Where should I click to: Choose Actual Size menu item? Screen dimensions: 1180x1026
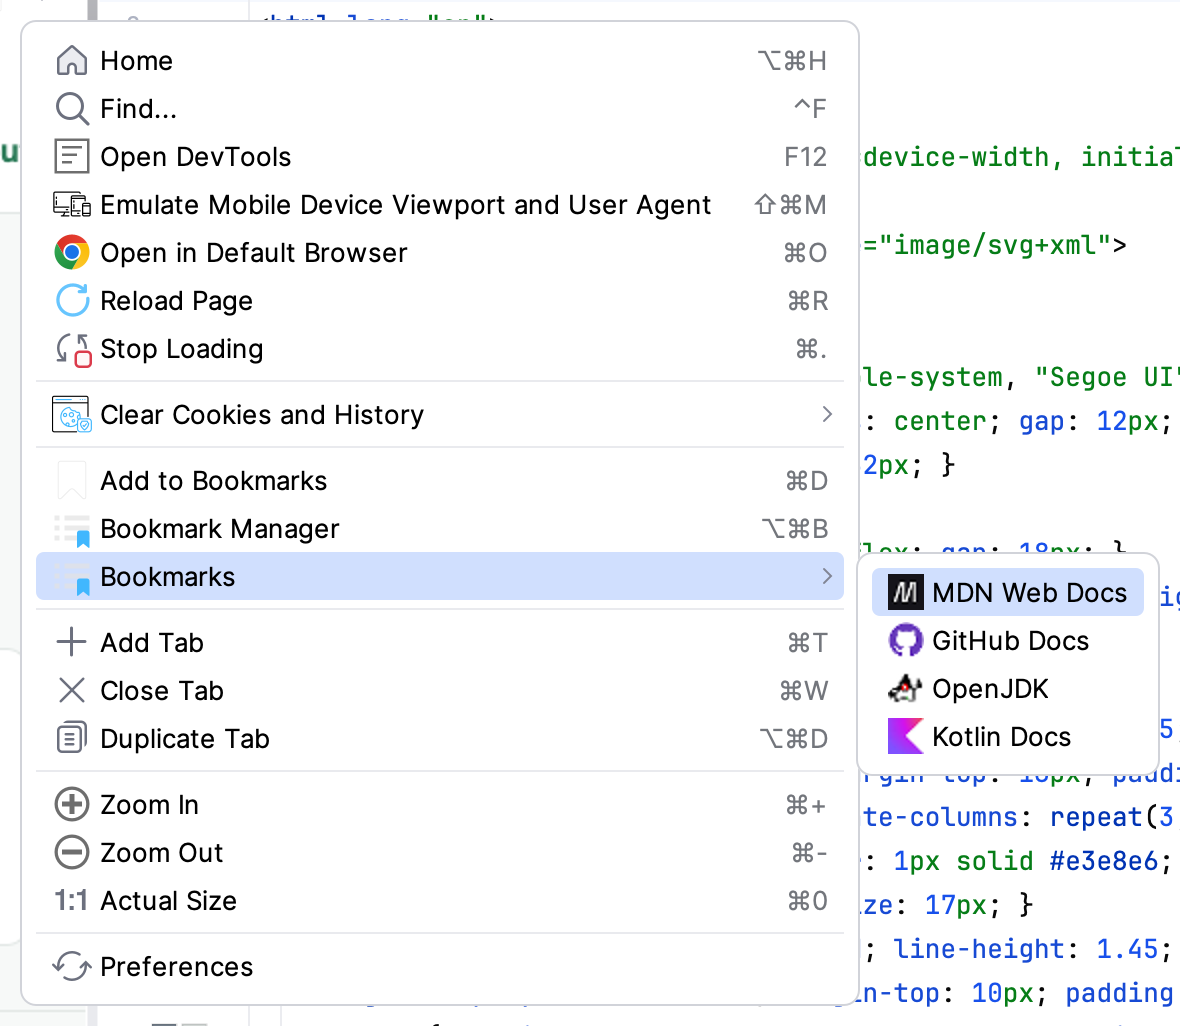(x=440, y=901)
